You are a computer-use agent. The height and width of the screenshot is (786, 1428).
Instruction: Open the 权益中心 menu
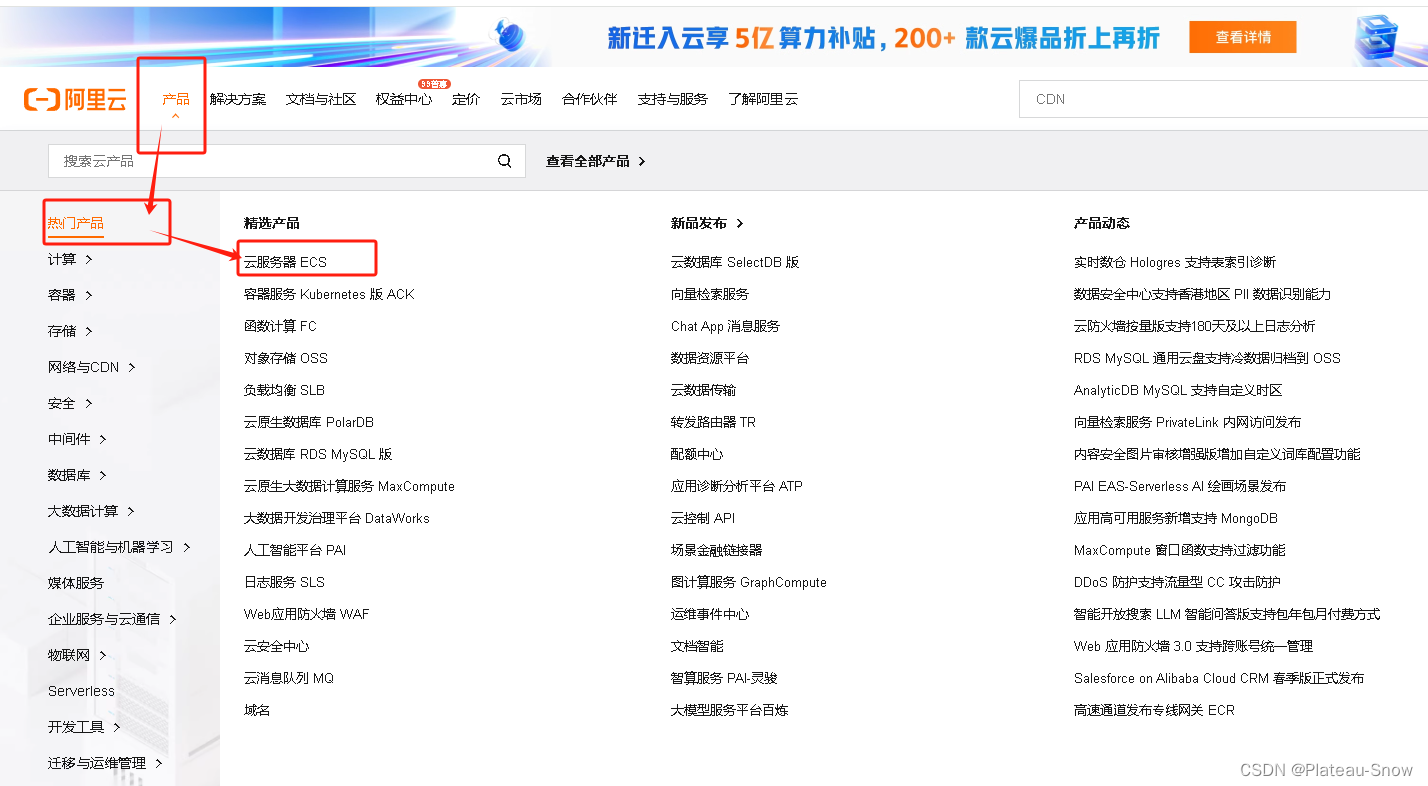404,99
